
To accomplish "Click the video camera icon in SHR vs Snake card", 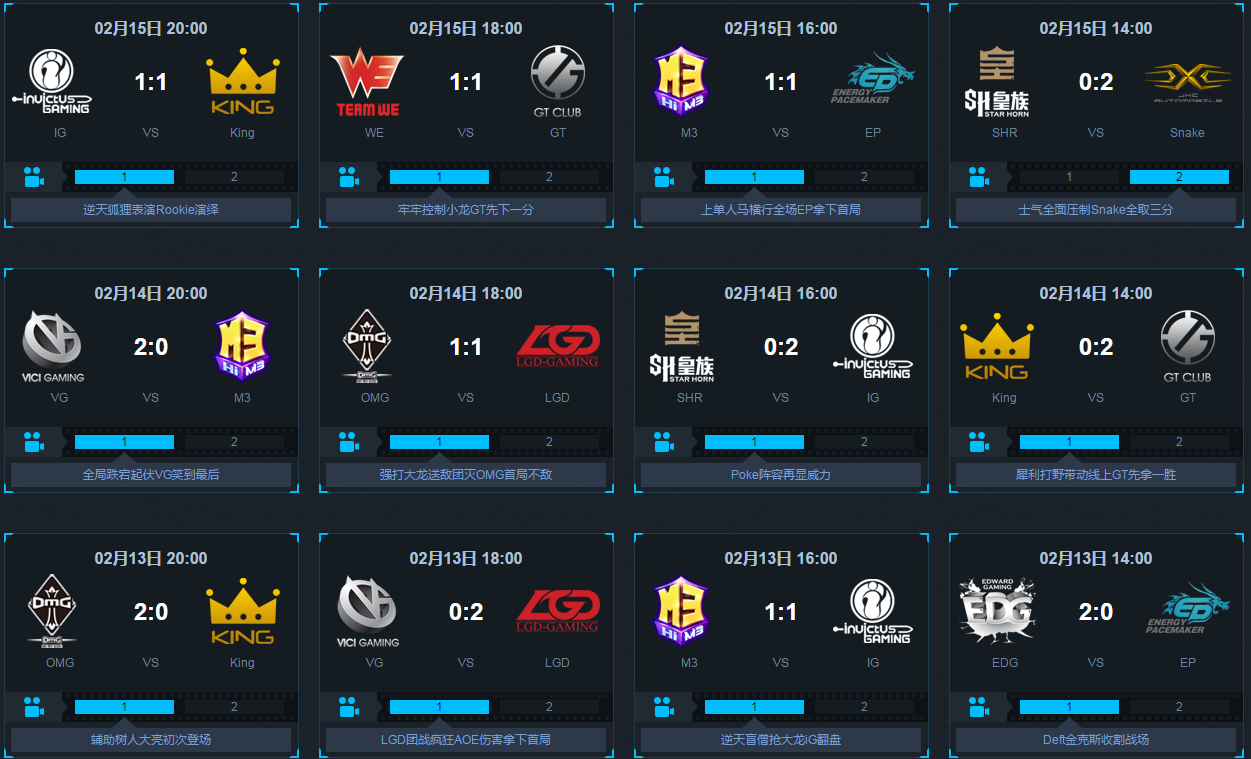I will (979, 178).
